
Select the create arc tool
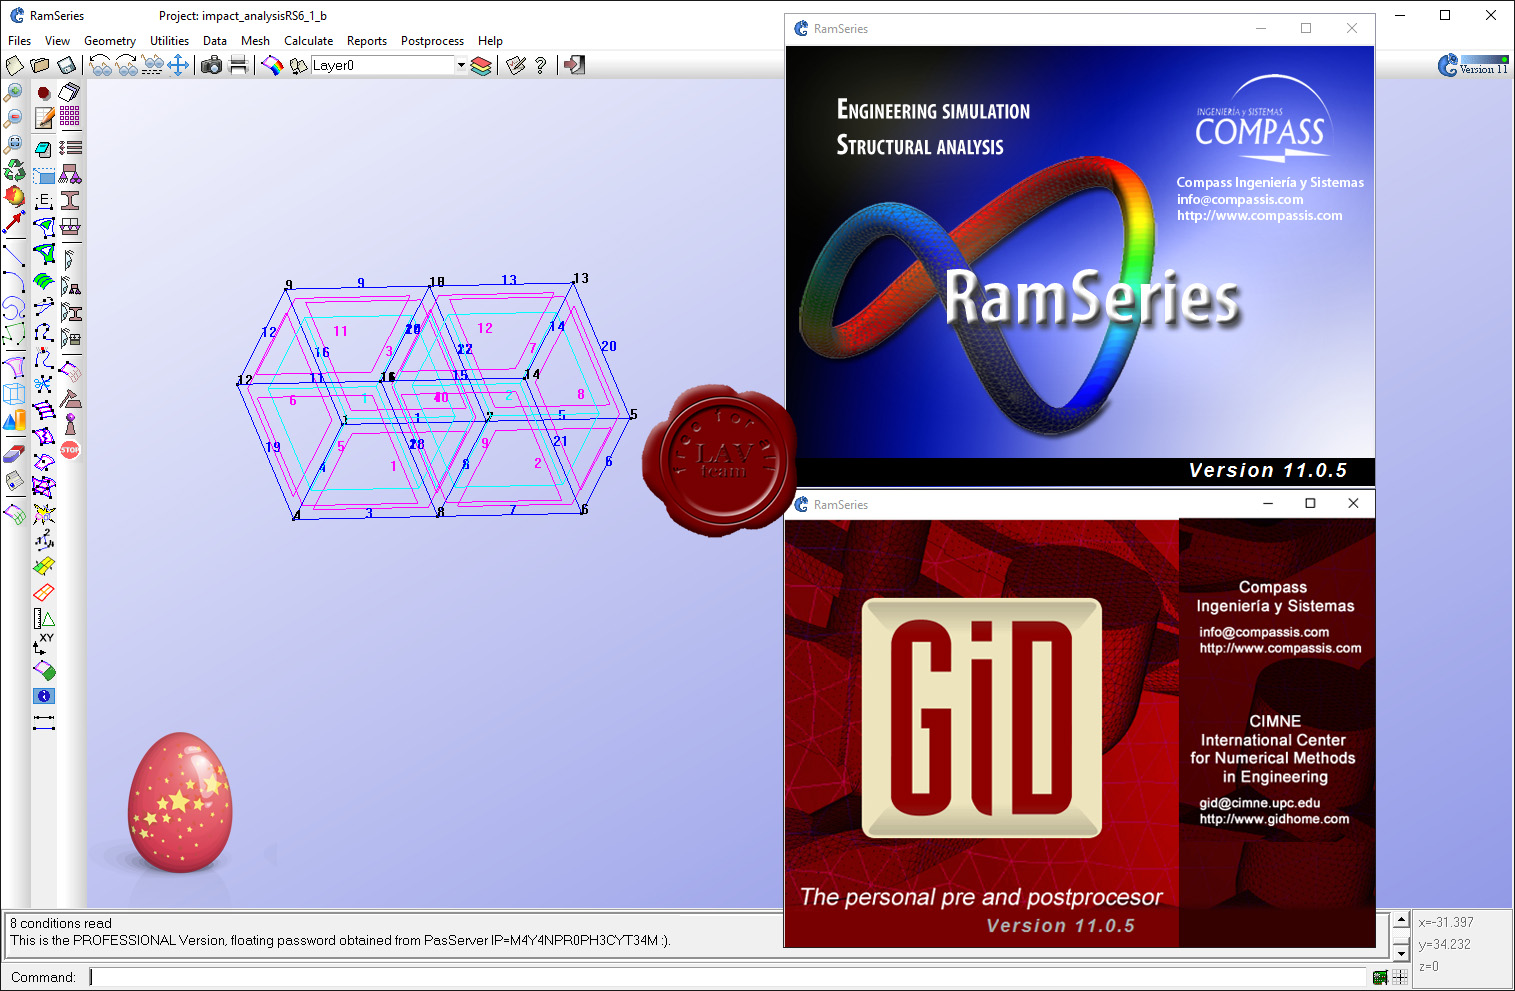coord(14,281)
